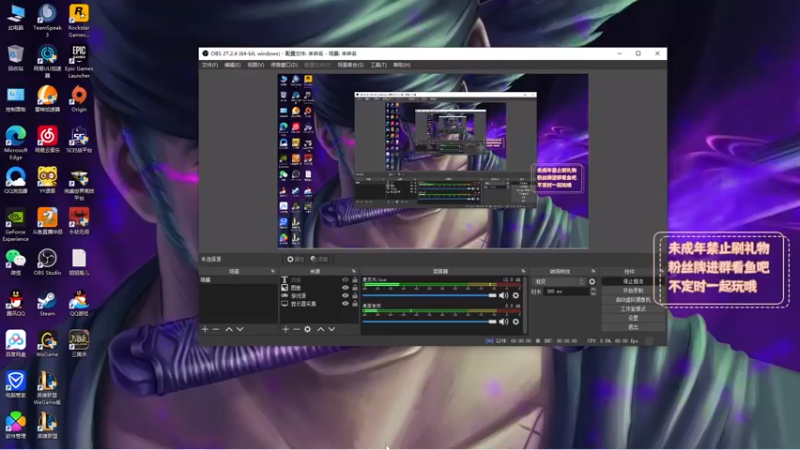Click 启动虚拟摄像机 button
Viewport: 800px width, 450px height.
pyautogui.click(x=633, y=299)
